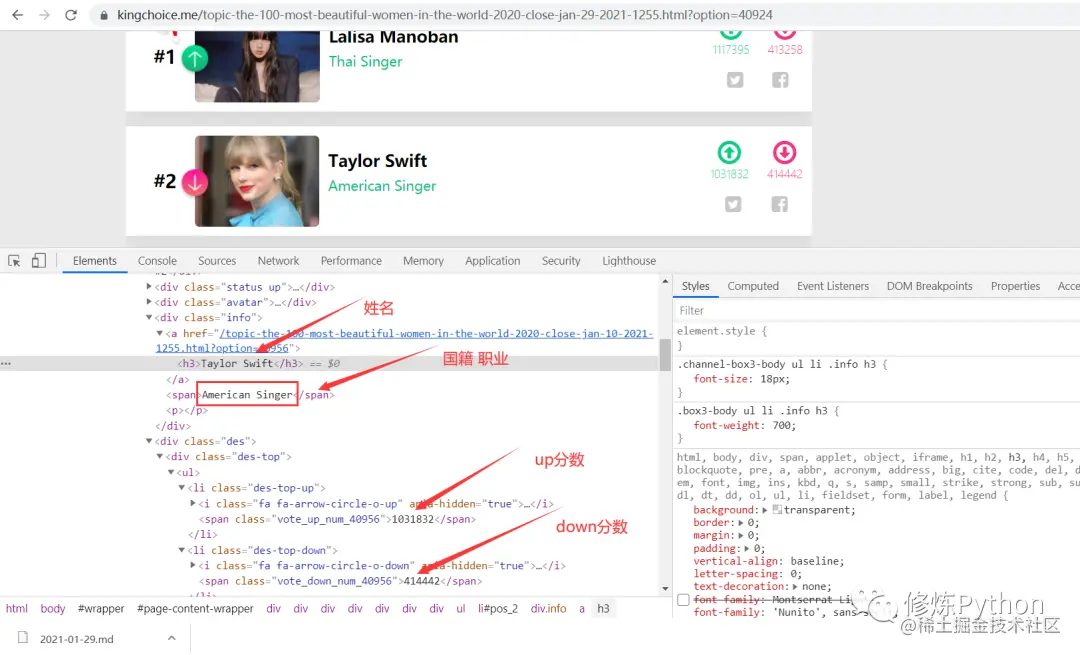Select #wrapper in the breadcrumb bar
This screenshot has height=655, width=1080.
[x=101, y=609]
